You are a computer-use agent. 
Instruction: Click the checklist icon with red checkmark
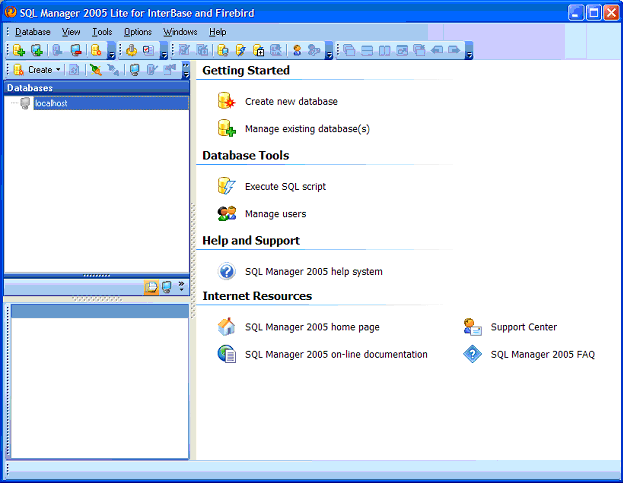tap(149, 50)
